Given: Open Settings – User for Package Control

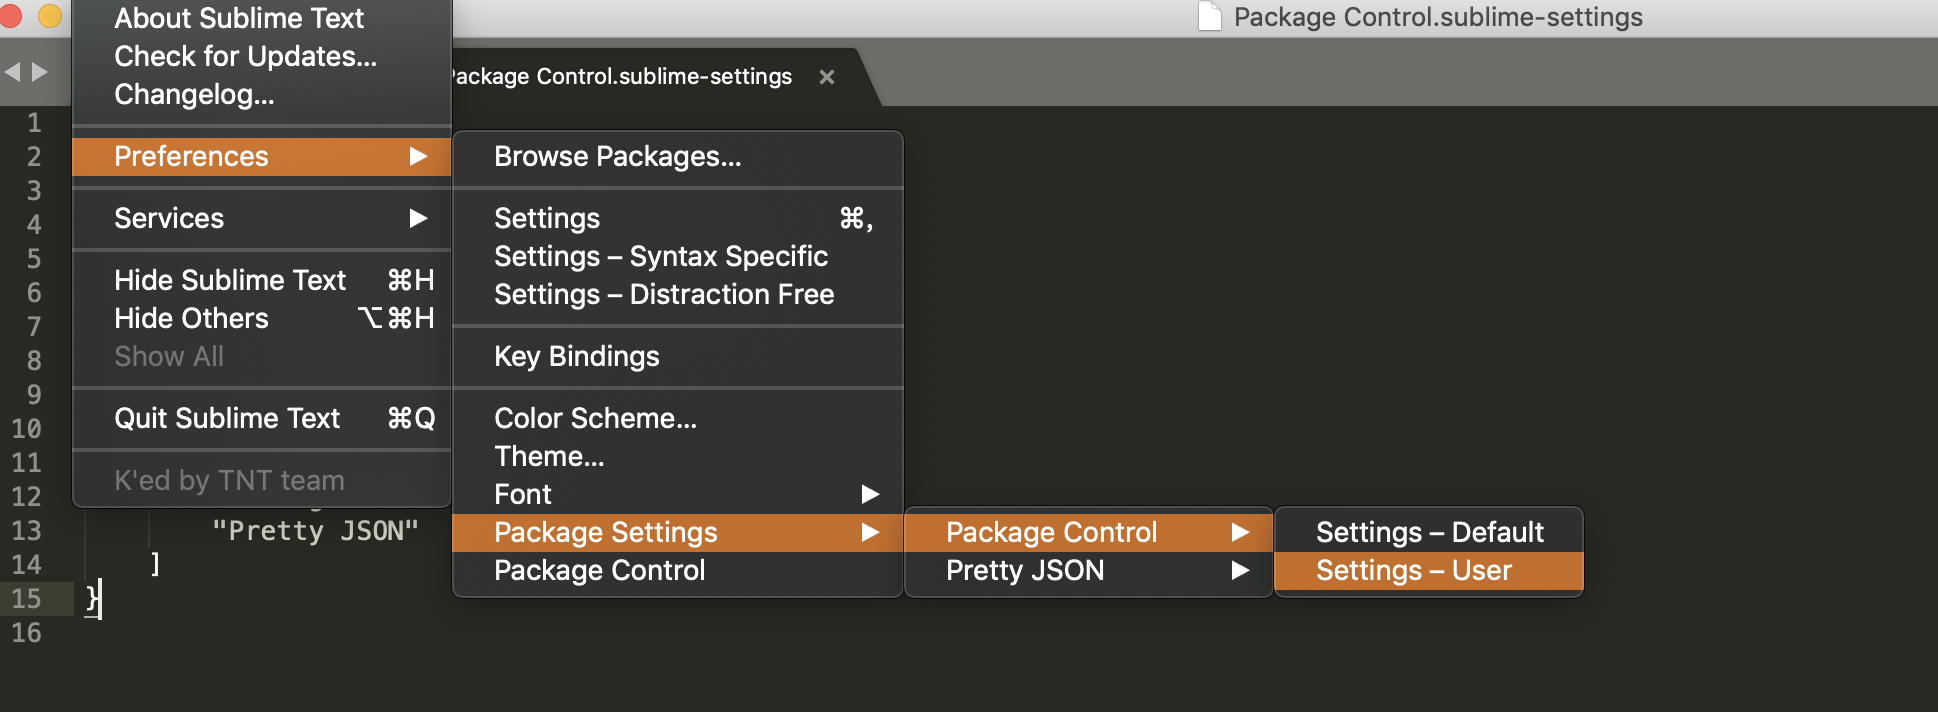Looking at the screenshot, I should (1429, 570).
